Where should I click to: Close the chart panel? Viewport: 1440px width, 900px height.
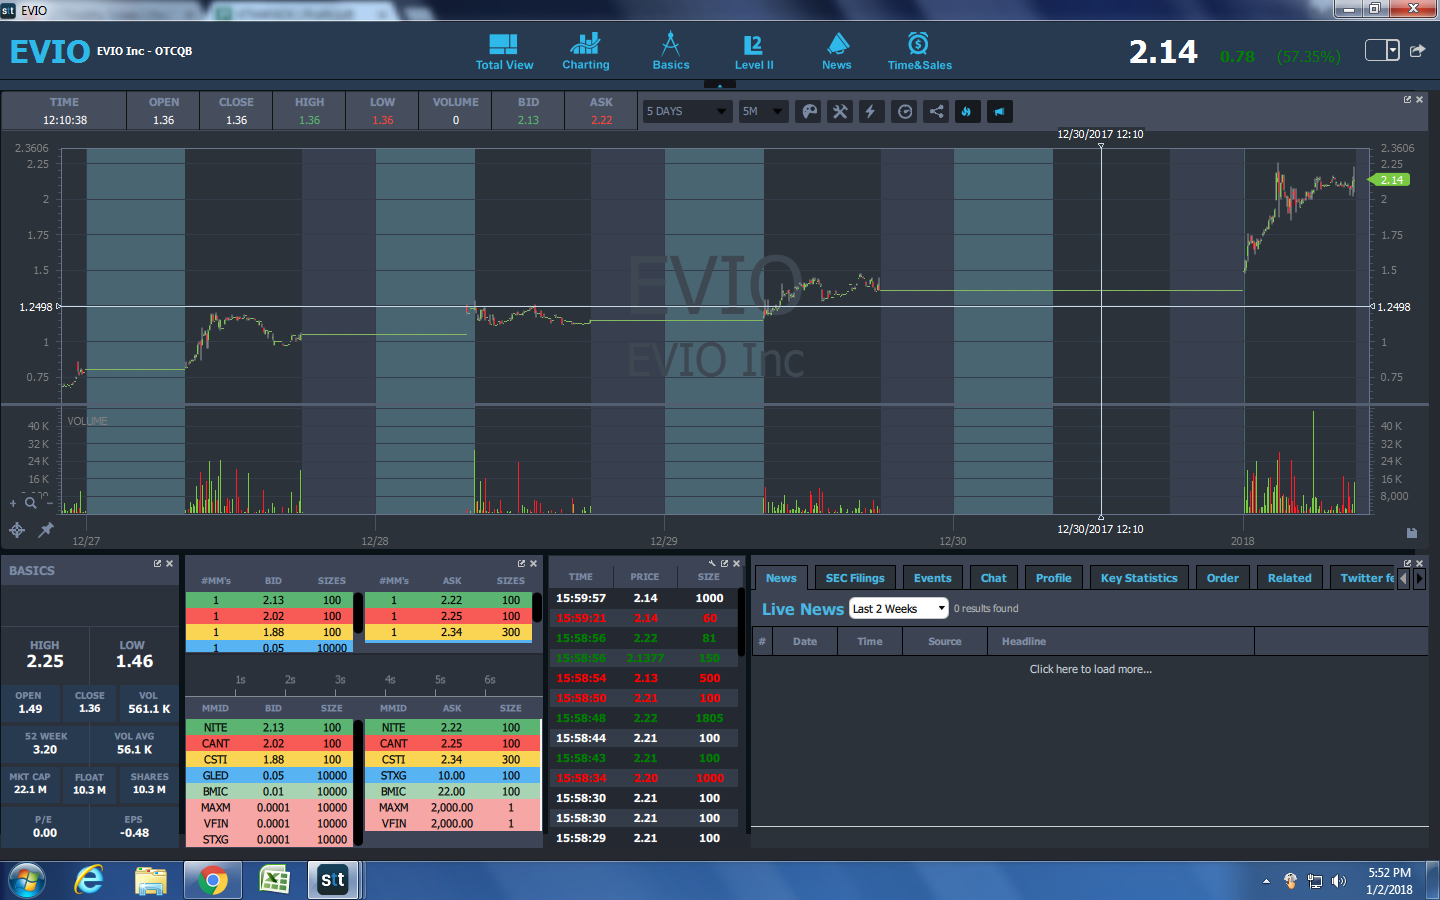click(1420, 99)
